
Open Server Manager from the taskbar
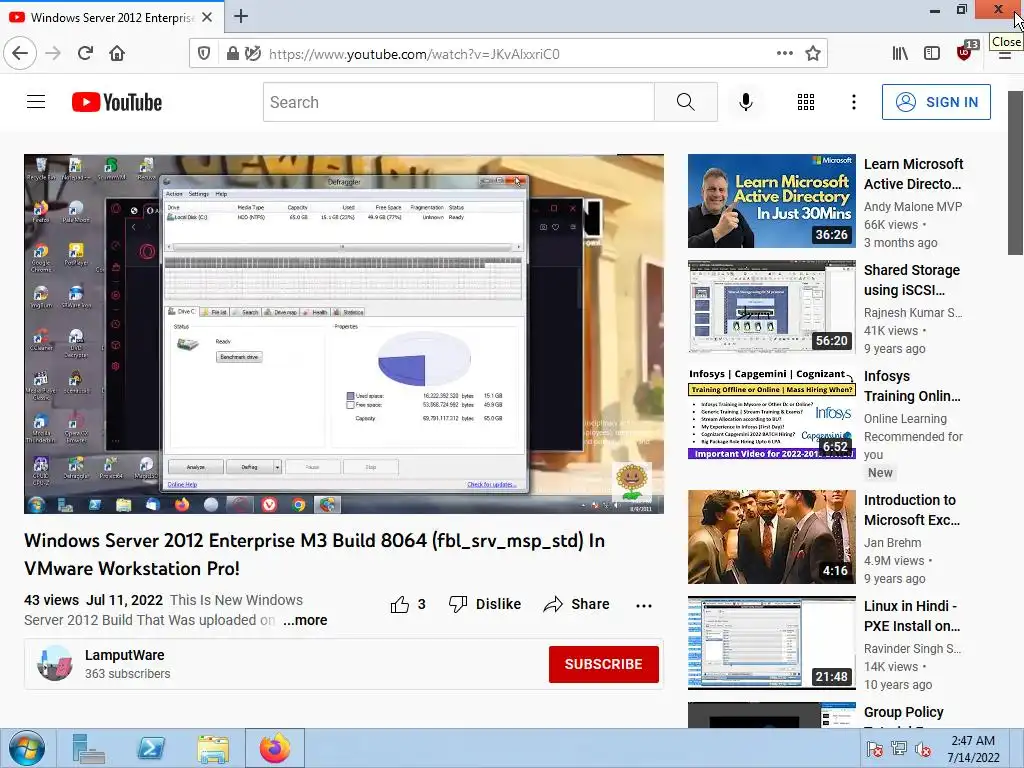coord(89,748)
